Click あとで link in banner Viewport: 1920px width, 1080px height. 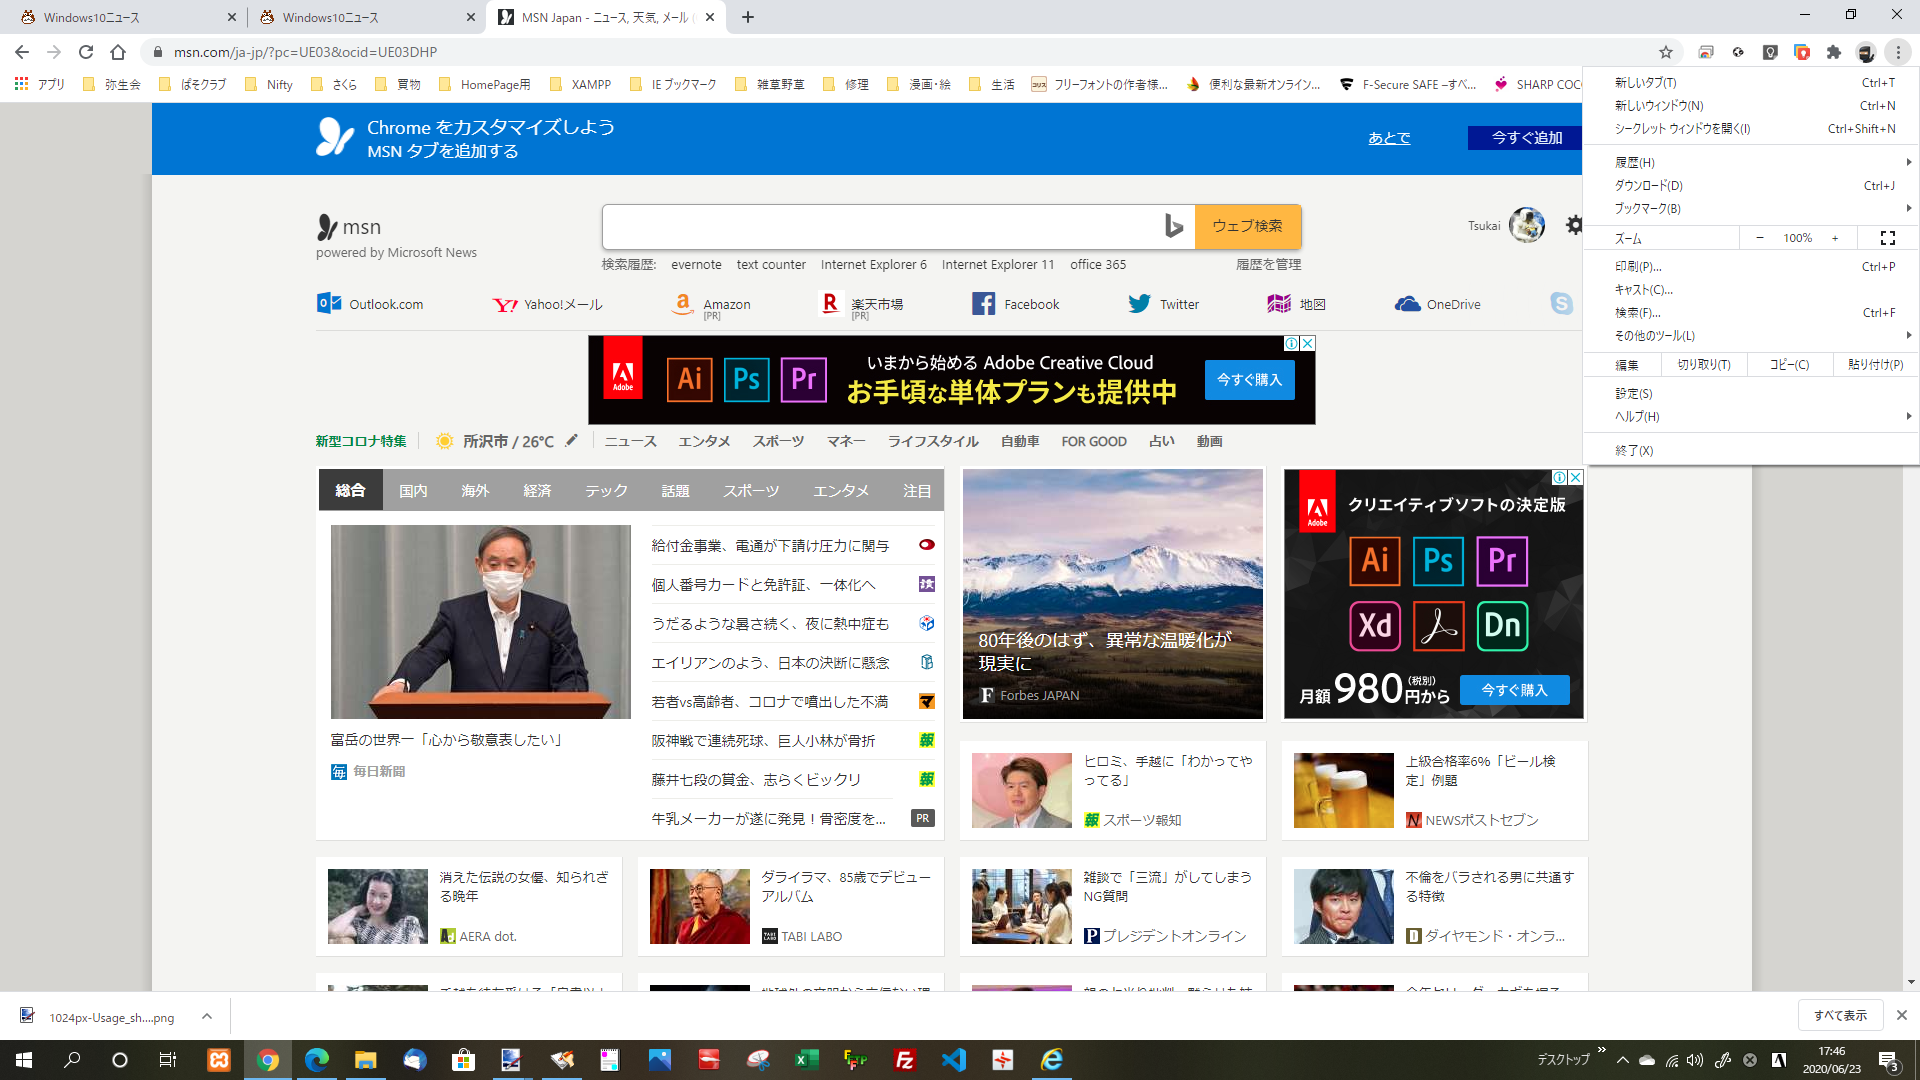(1389, 138)
